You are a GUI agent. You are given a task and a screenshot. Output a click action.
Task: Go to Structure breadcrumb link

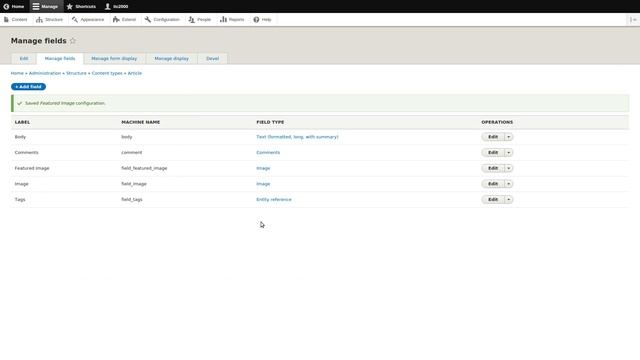coord(76,73)
